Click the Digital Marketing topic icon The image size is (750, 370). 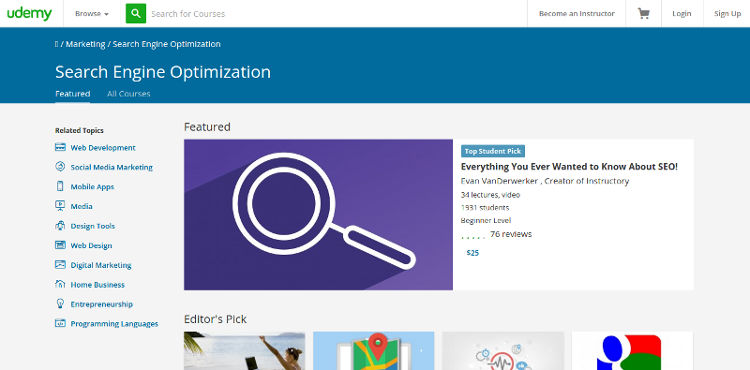(x=60, y=265)
